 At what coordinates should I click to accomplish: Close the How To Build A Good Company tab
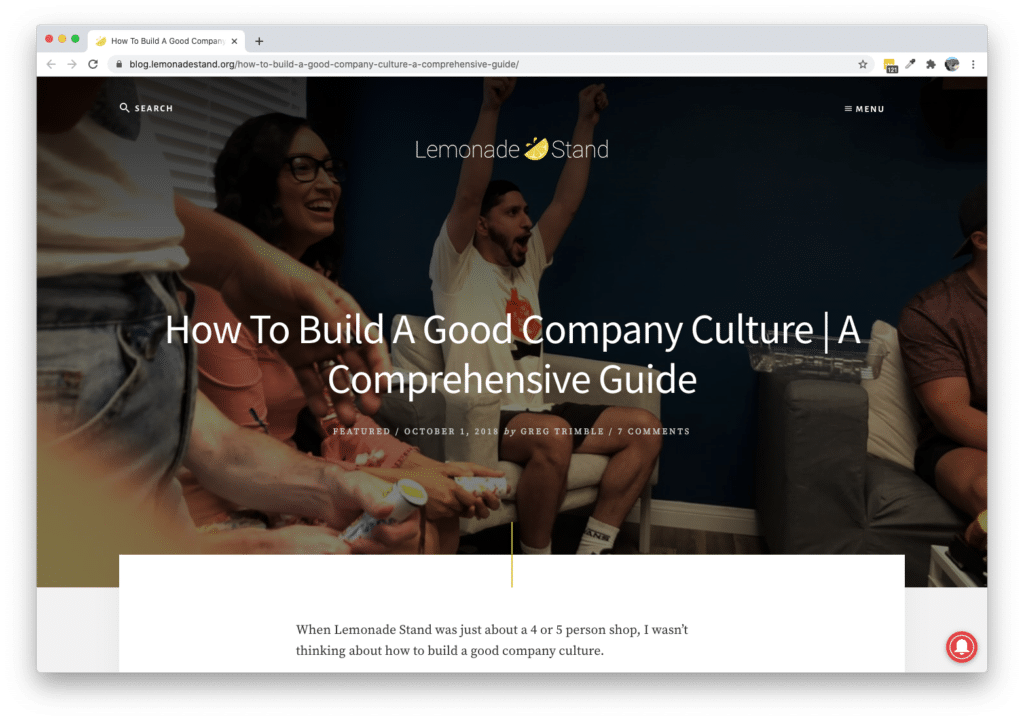click(x=234, y=41)
